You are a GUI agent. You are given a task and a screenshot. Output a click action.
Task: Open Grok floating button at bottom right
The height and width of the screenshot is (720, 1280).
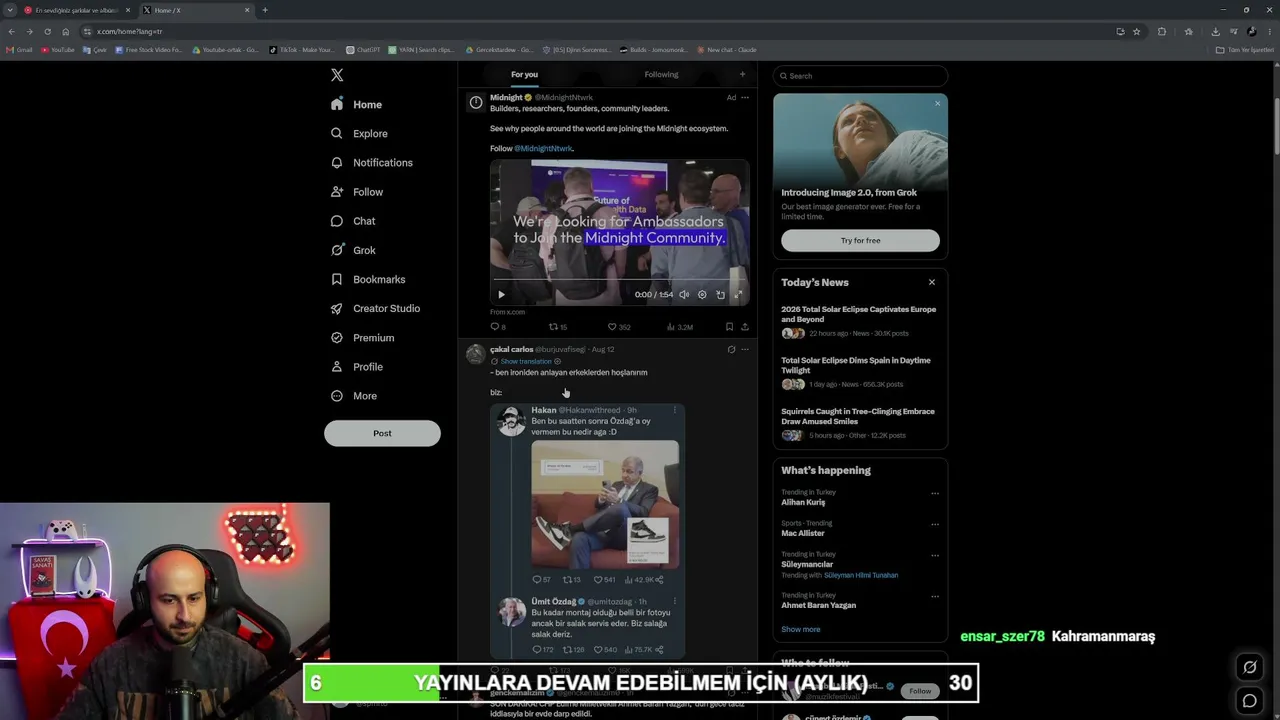[1249, 667]
